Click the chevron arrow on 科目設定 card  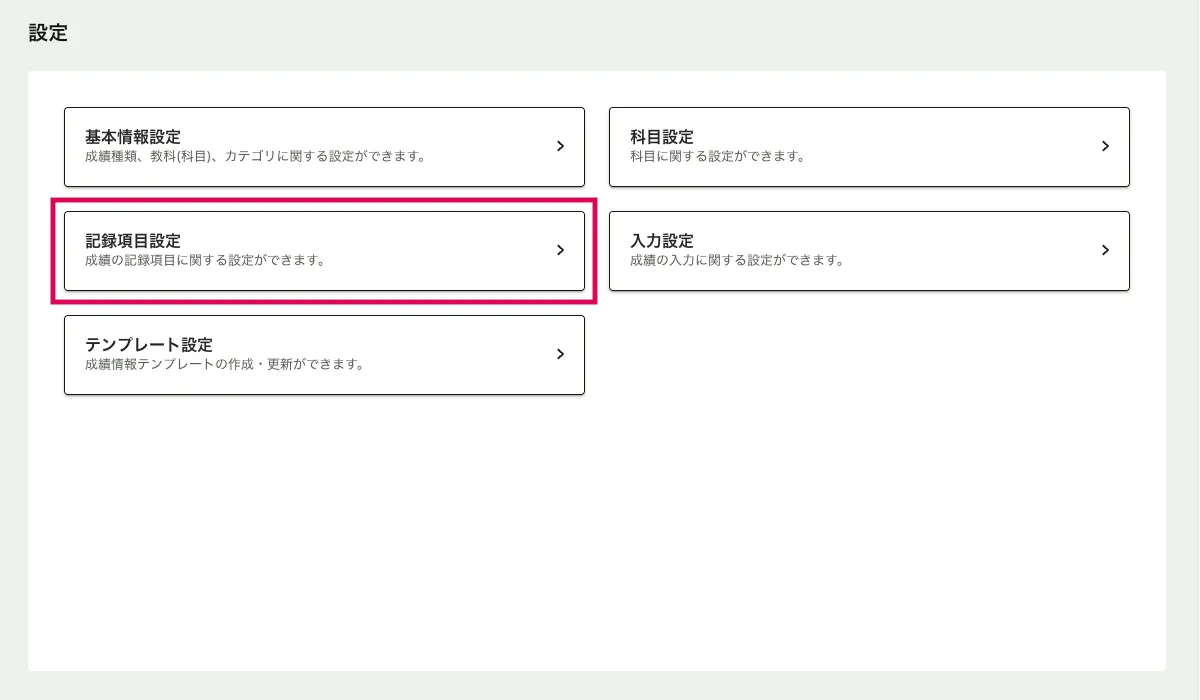click(x=1105, y=146)
